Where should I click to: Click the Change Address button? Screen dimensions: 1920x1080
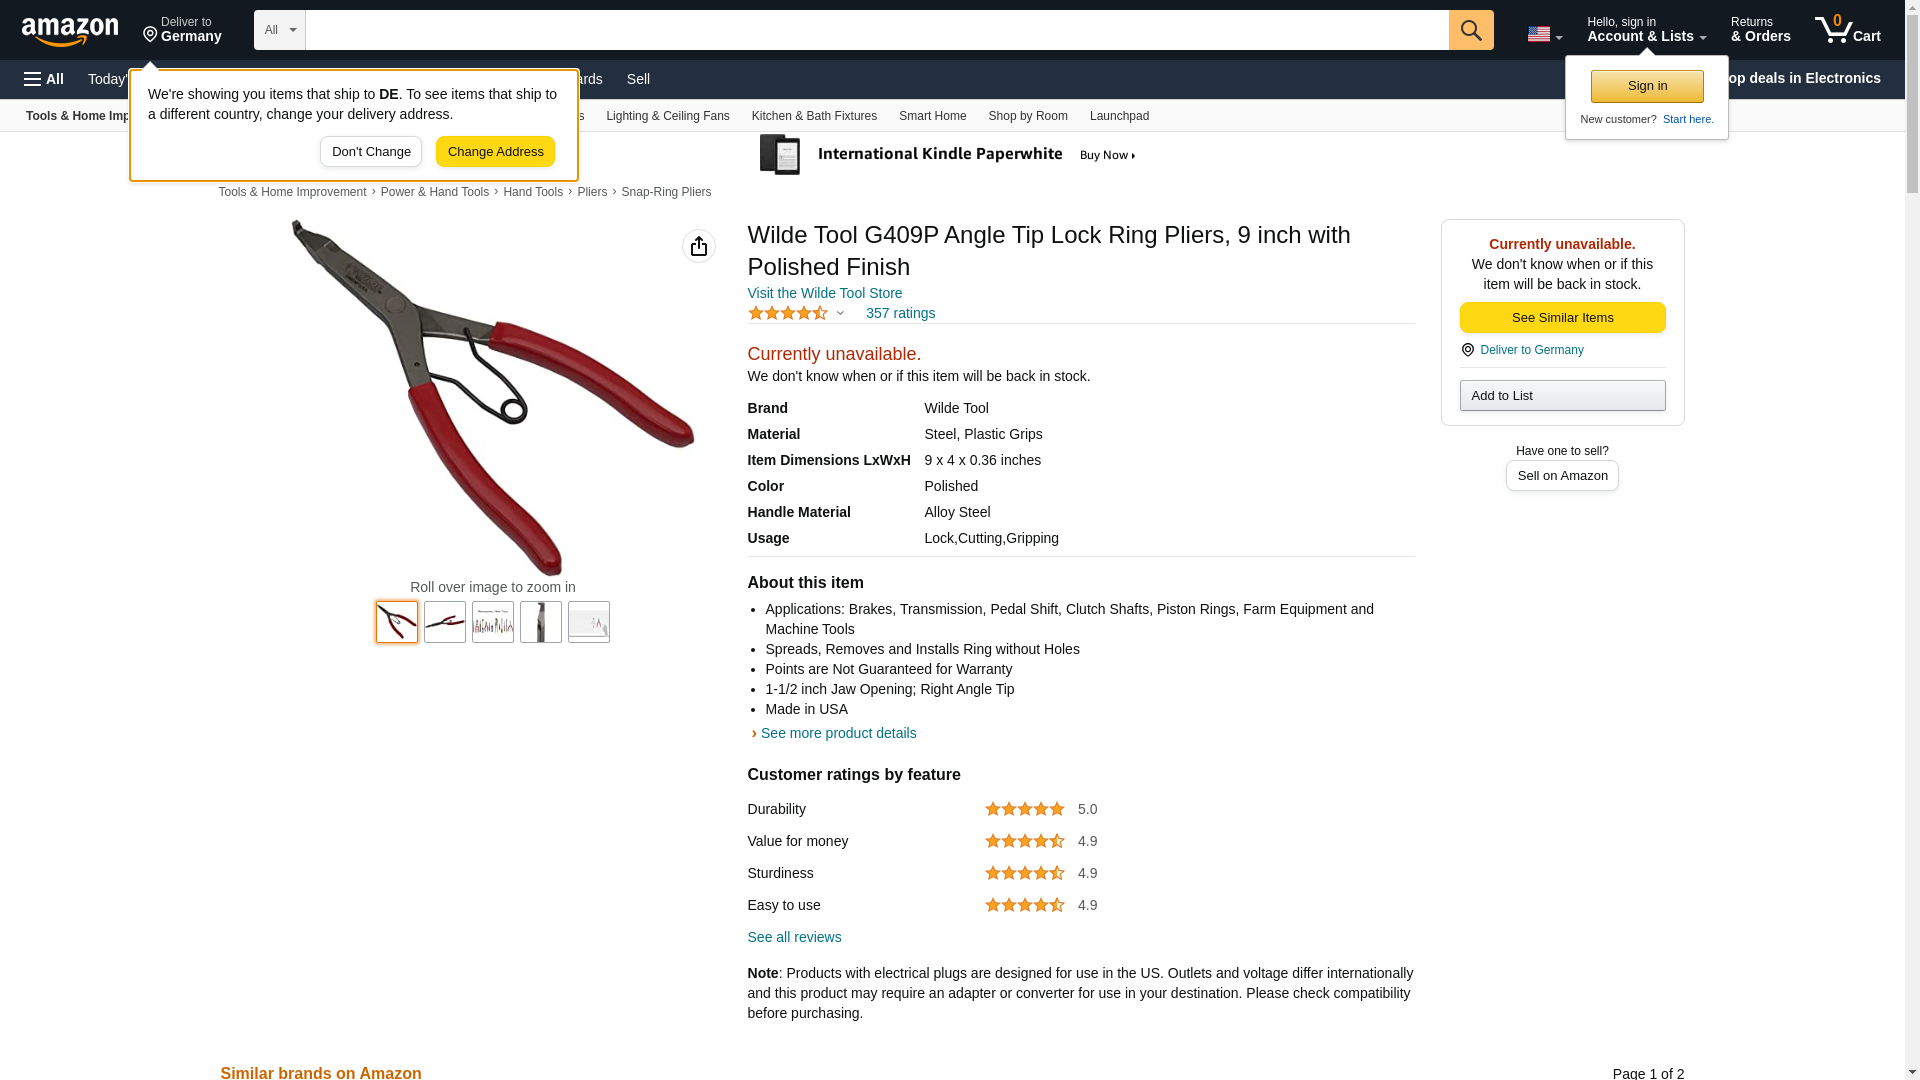(495, 152)
